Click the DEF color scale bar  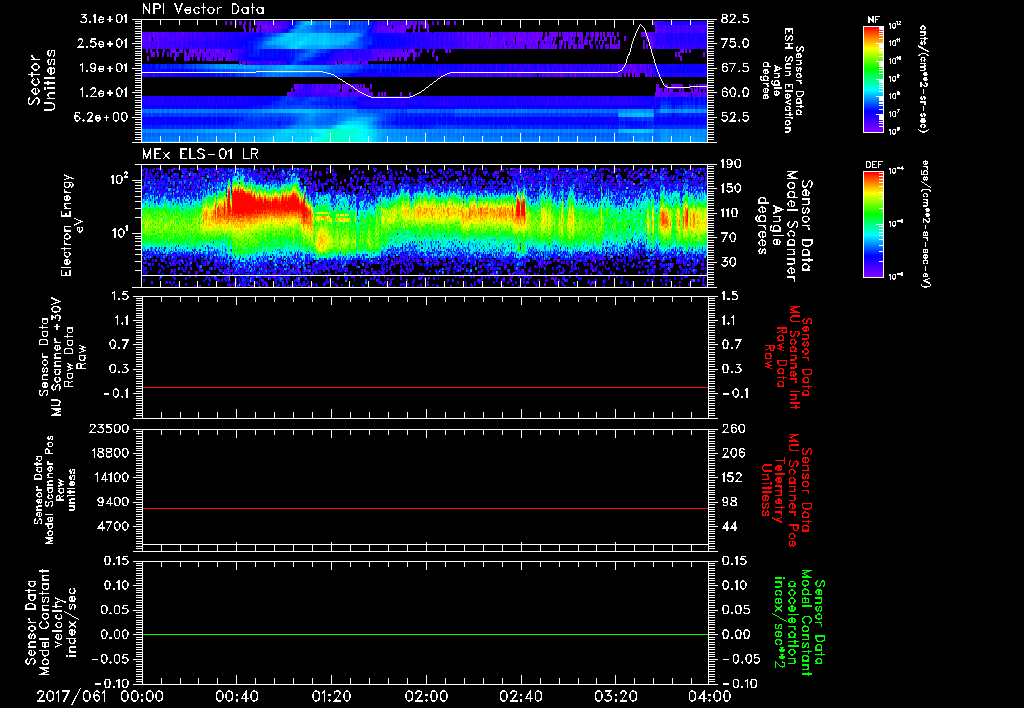(871, 222)
